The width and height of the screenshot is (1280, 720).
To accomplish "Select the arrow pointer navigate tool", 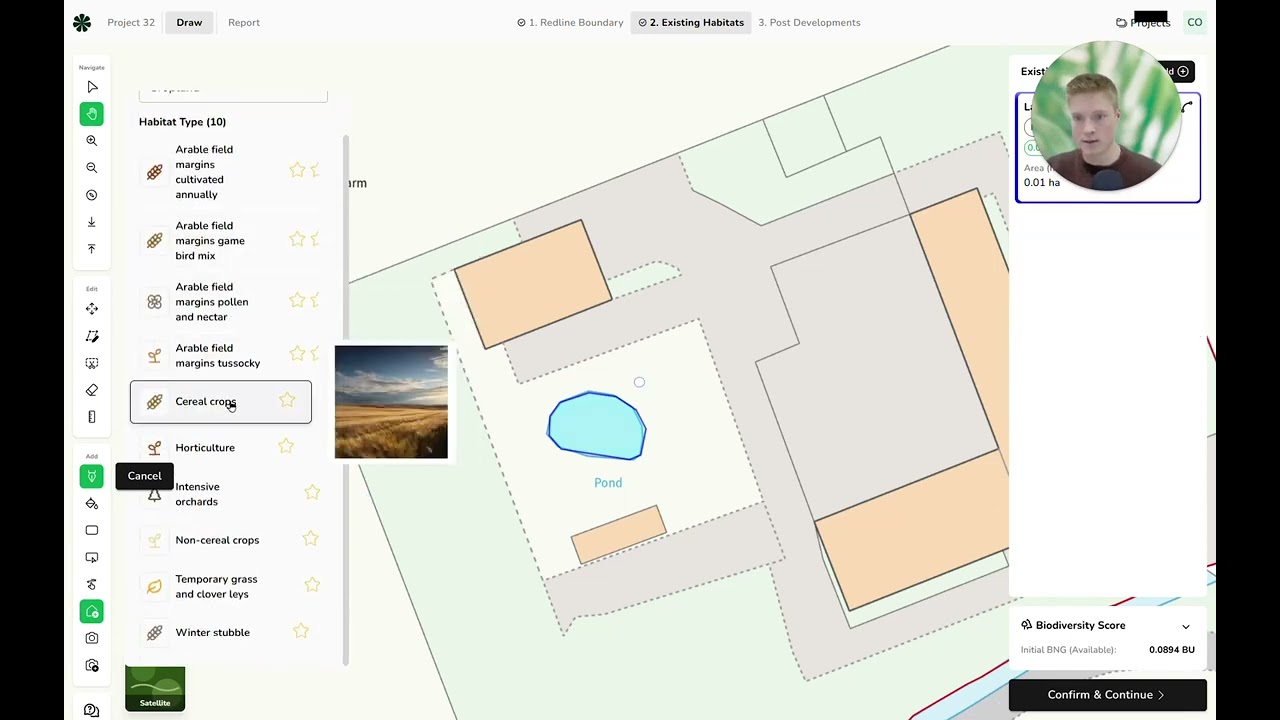I will (92, 87).
